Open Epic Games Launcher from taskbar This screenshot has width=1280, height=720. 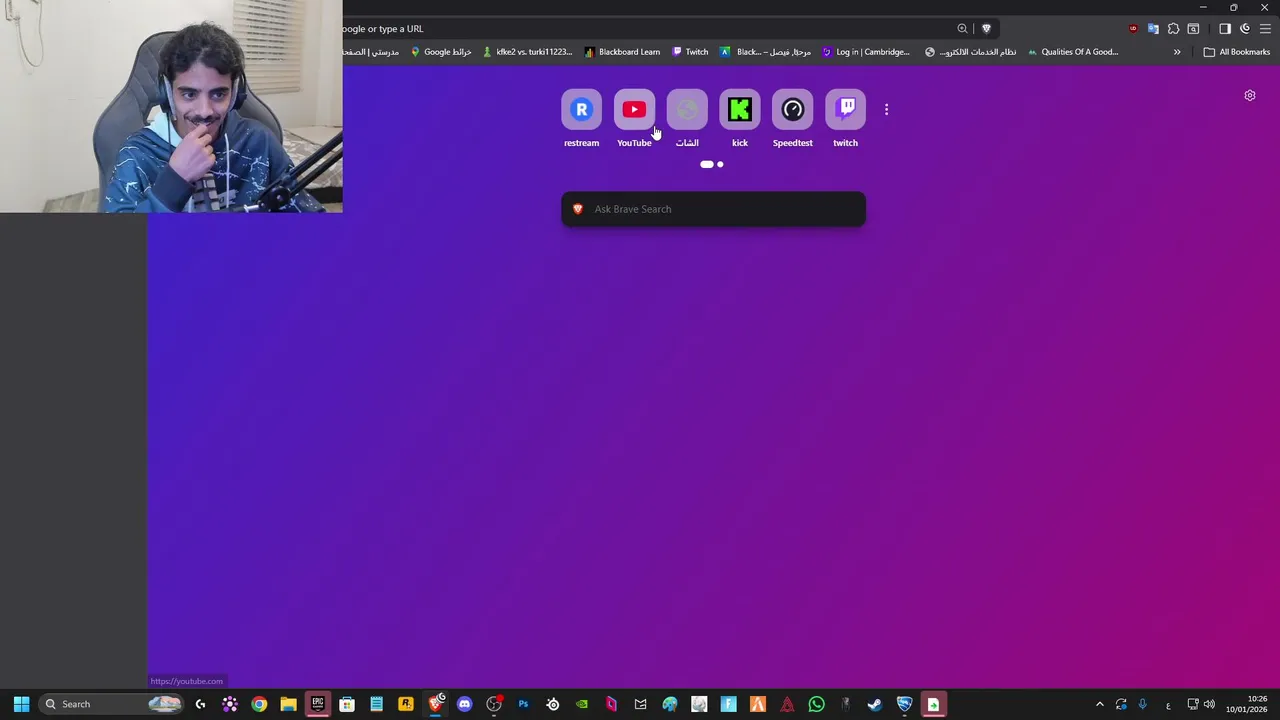tap(318, 704)
